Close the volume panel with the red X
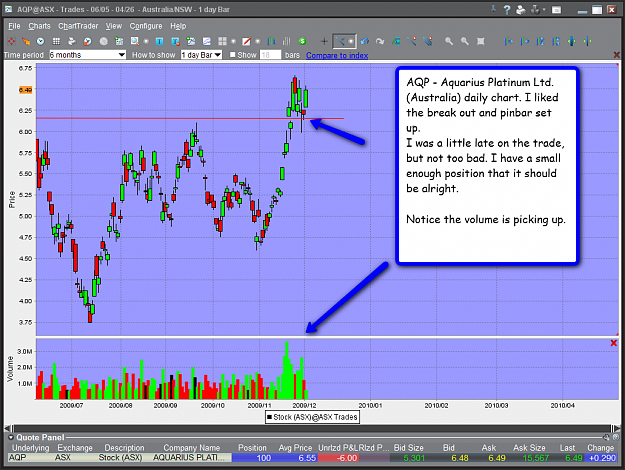Screen dimensions: 625x470 [614, 343]
